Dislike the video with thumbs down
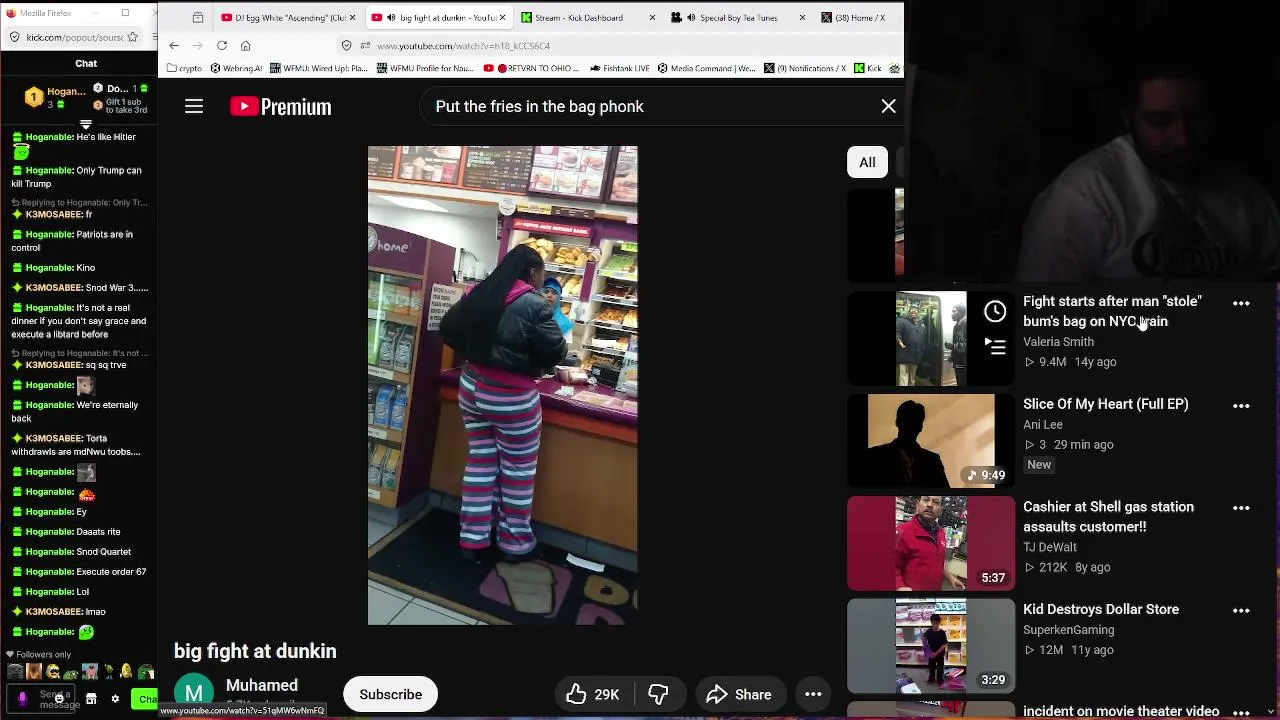 coord(658,694)
